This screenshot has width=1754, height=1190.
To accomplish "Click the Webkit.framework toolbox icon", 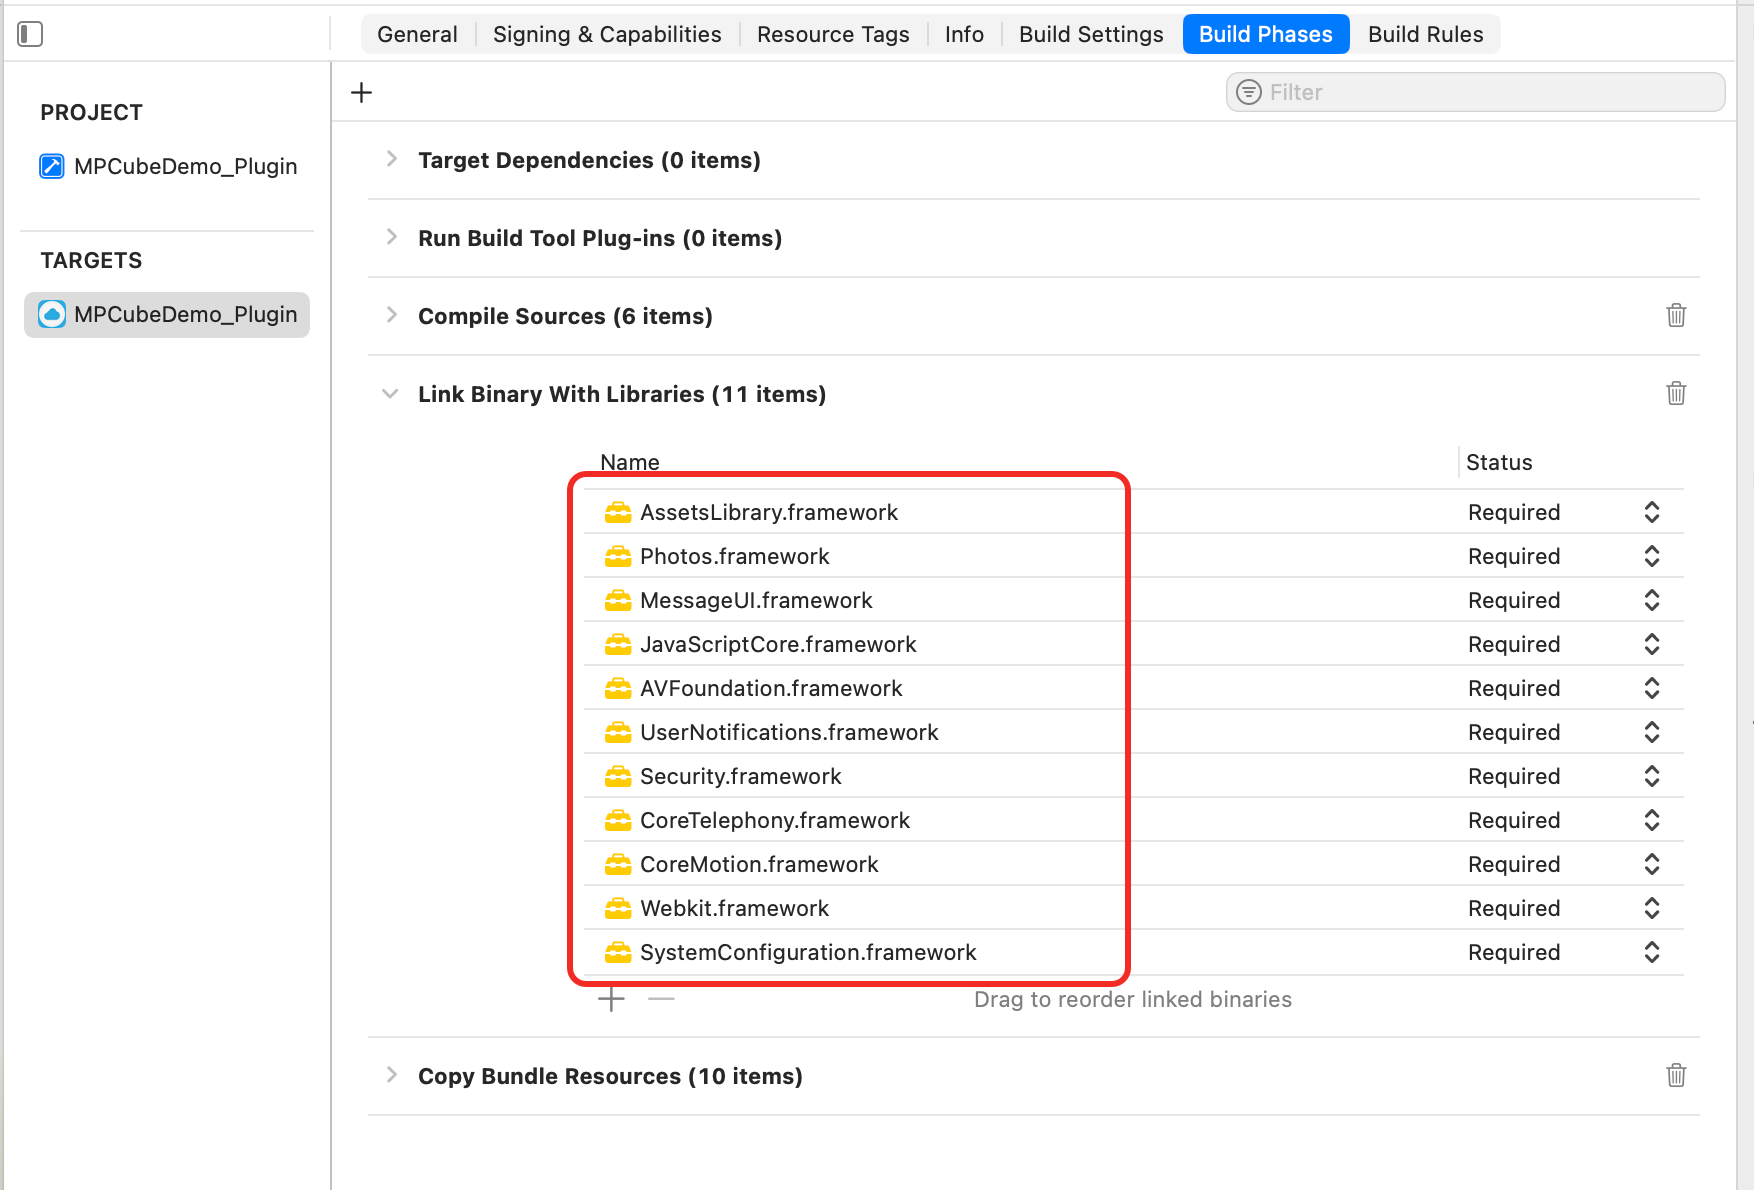I will (618, 908).
